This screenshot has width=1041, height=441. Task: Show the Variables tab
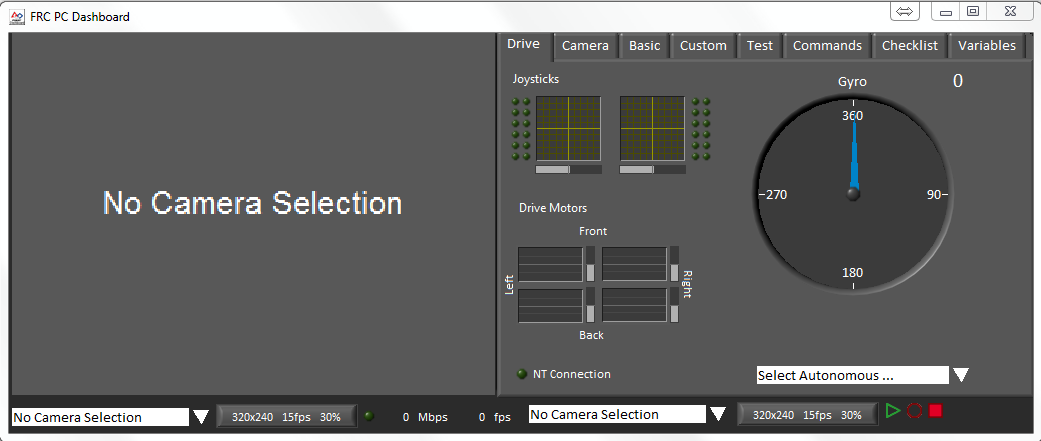tap(987, 46)
